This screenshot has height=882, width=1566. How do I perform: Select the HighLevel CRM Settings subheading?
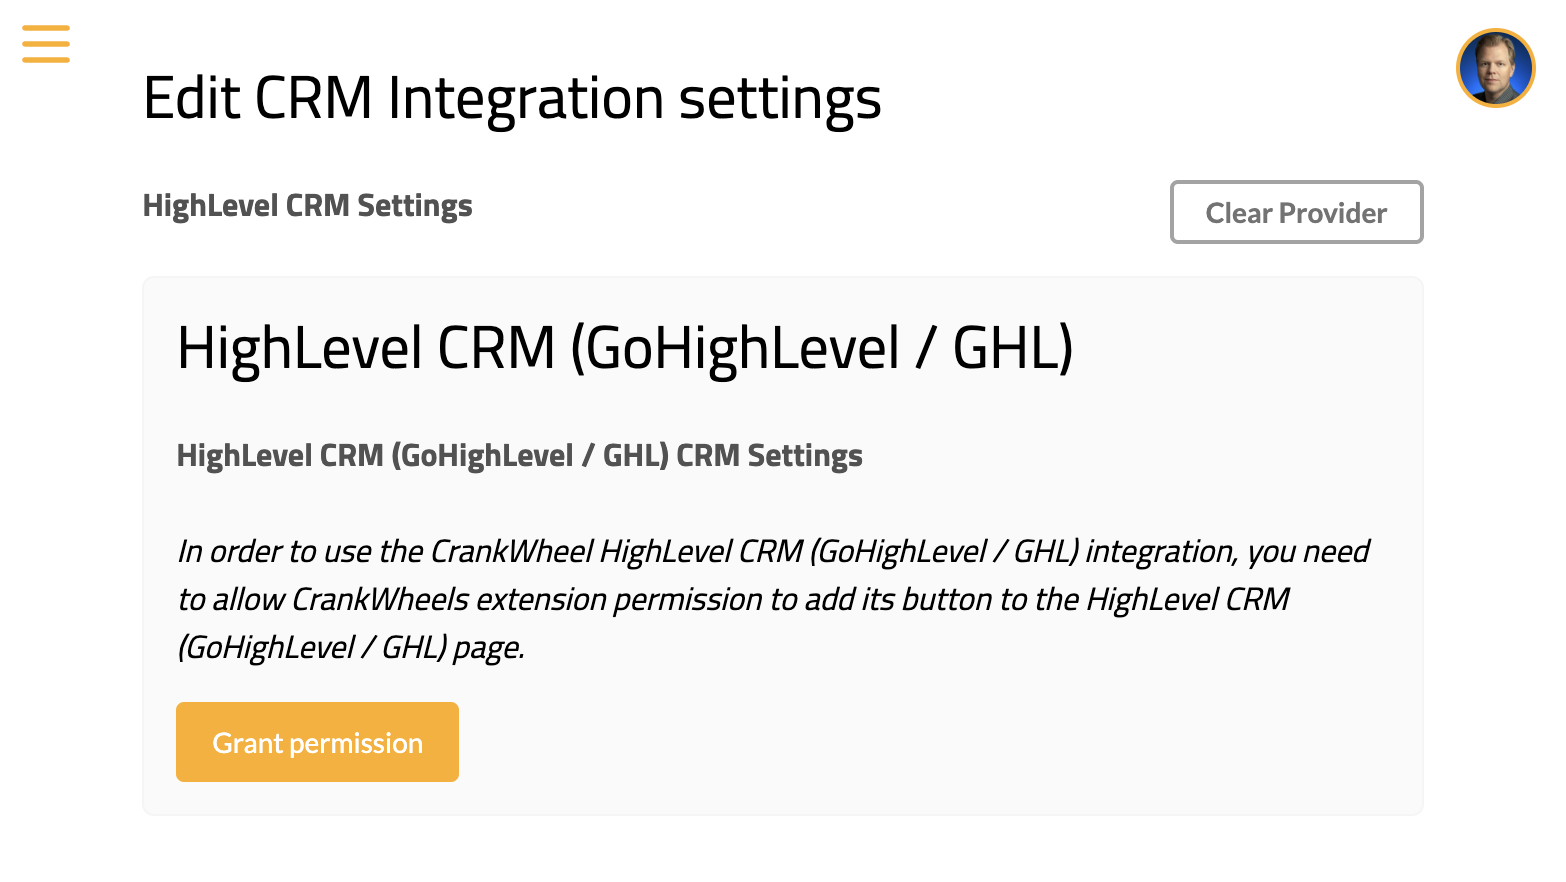coord(307,206)
